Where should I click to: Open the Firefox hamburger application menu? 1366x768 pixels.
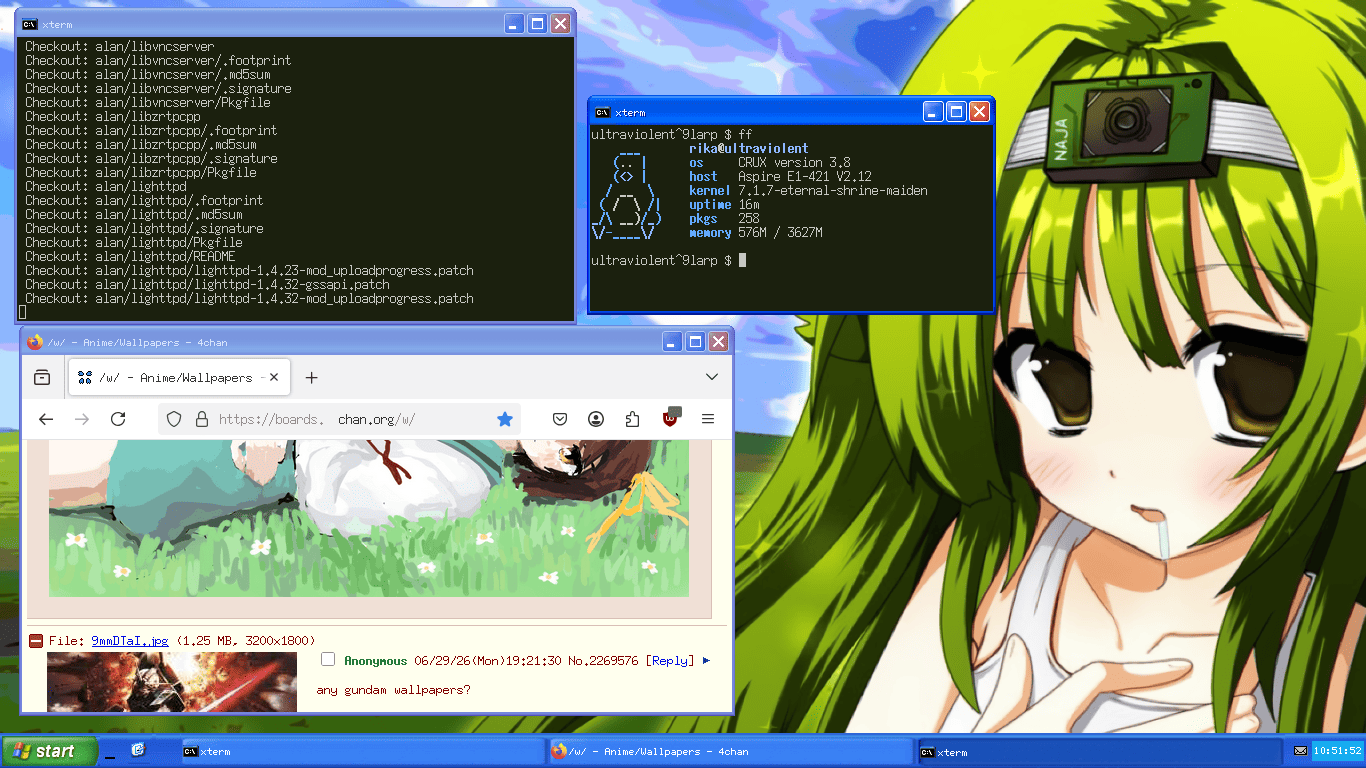point(708,419)
